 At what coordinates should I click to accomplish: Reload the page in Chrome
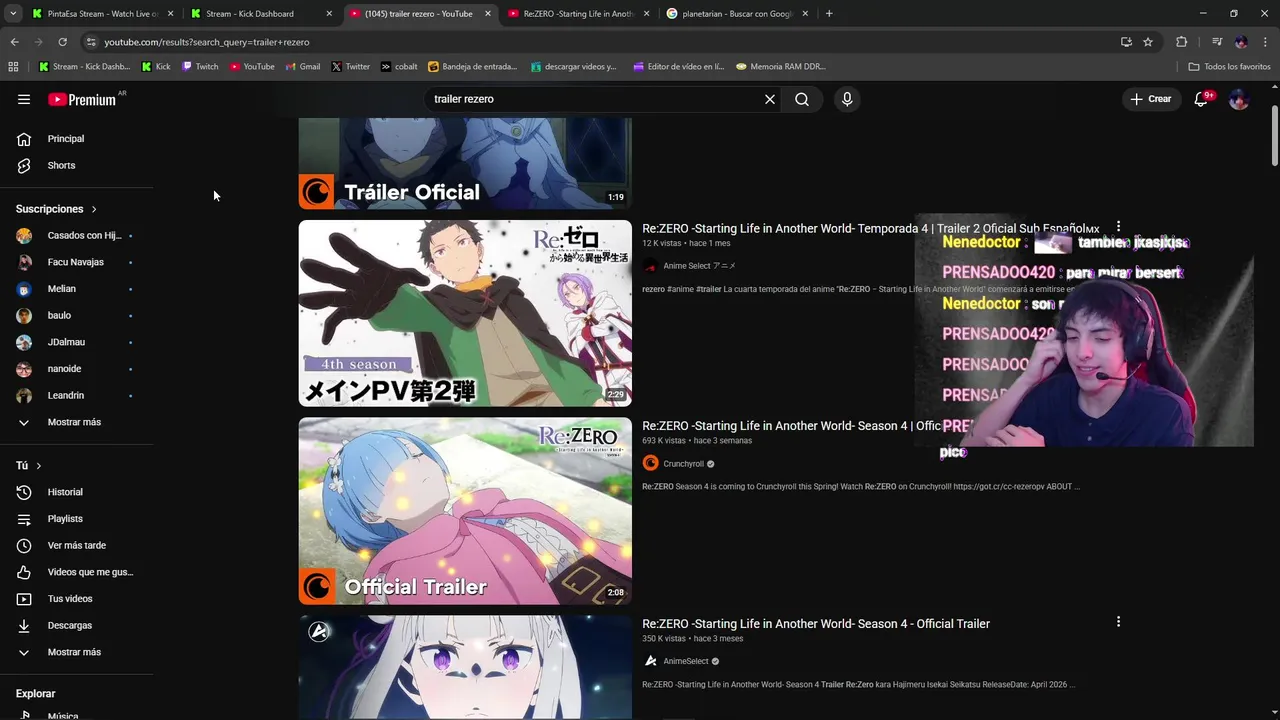(62, 42)
